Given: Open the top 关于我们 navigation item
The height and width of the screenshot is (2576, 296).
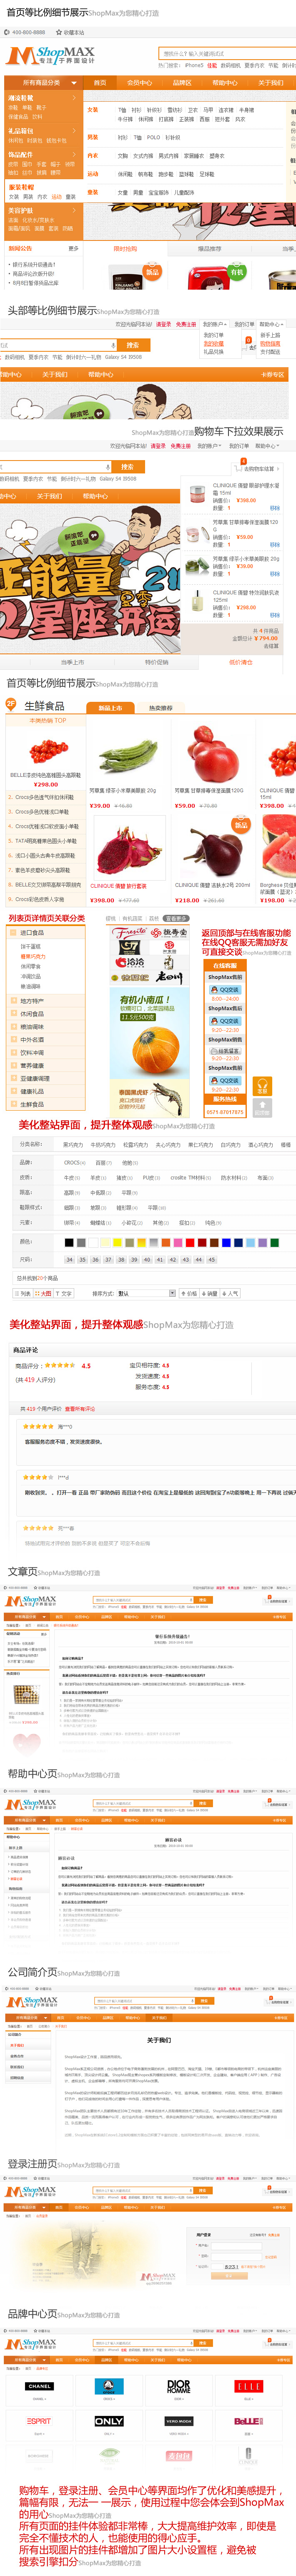Looking at the screenshot, I should coord(270,83).
